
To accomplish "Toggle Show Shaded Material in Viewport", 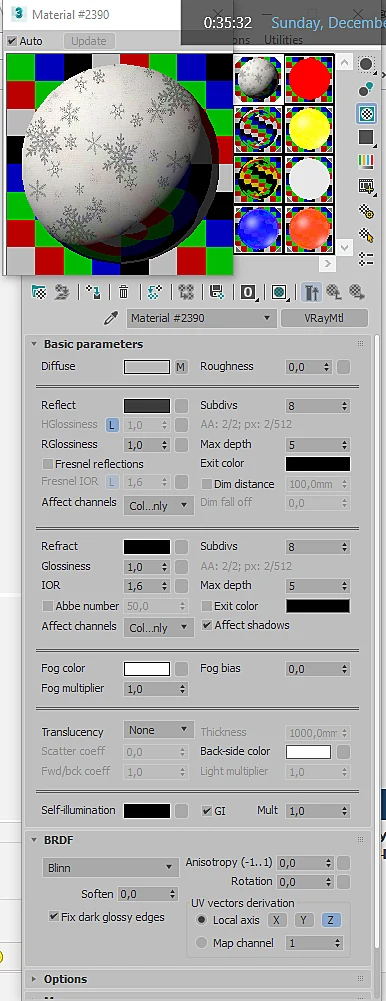I will (x=279, y=292).
